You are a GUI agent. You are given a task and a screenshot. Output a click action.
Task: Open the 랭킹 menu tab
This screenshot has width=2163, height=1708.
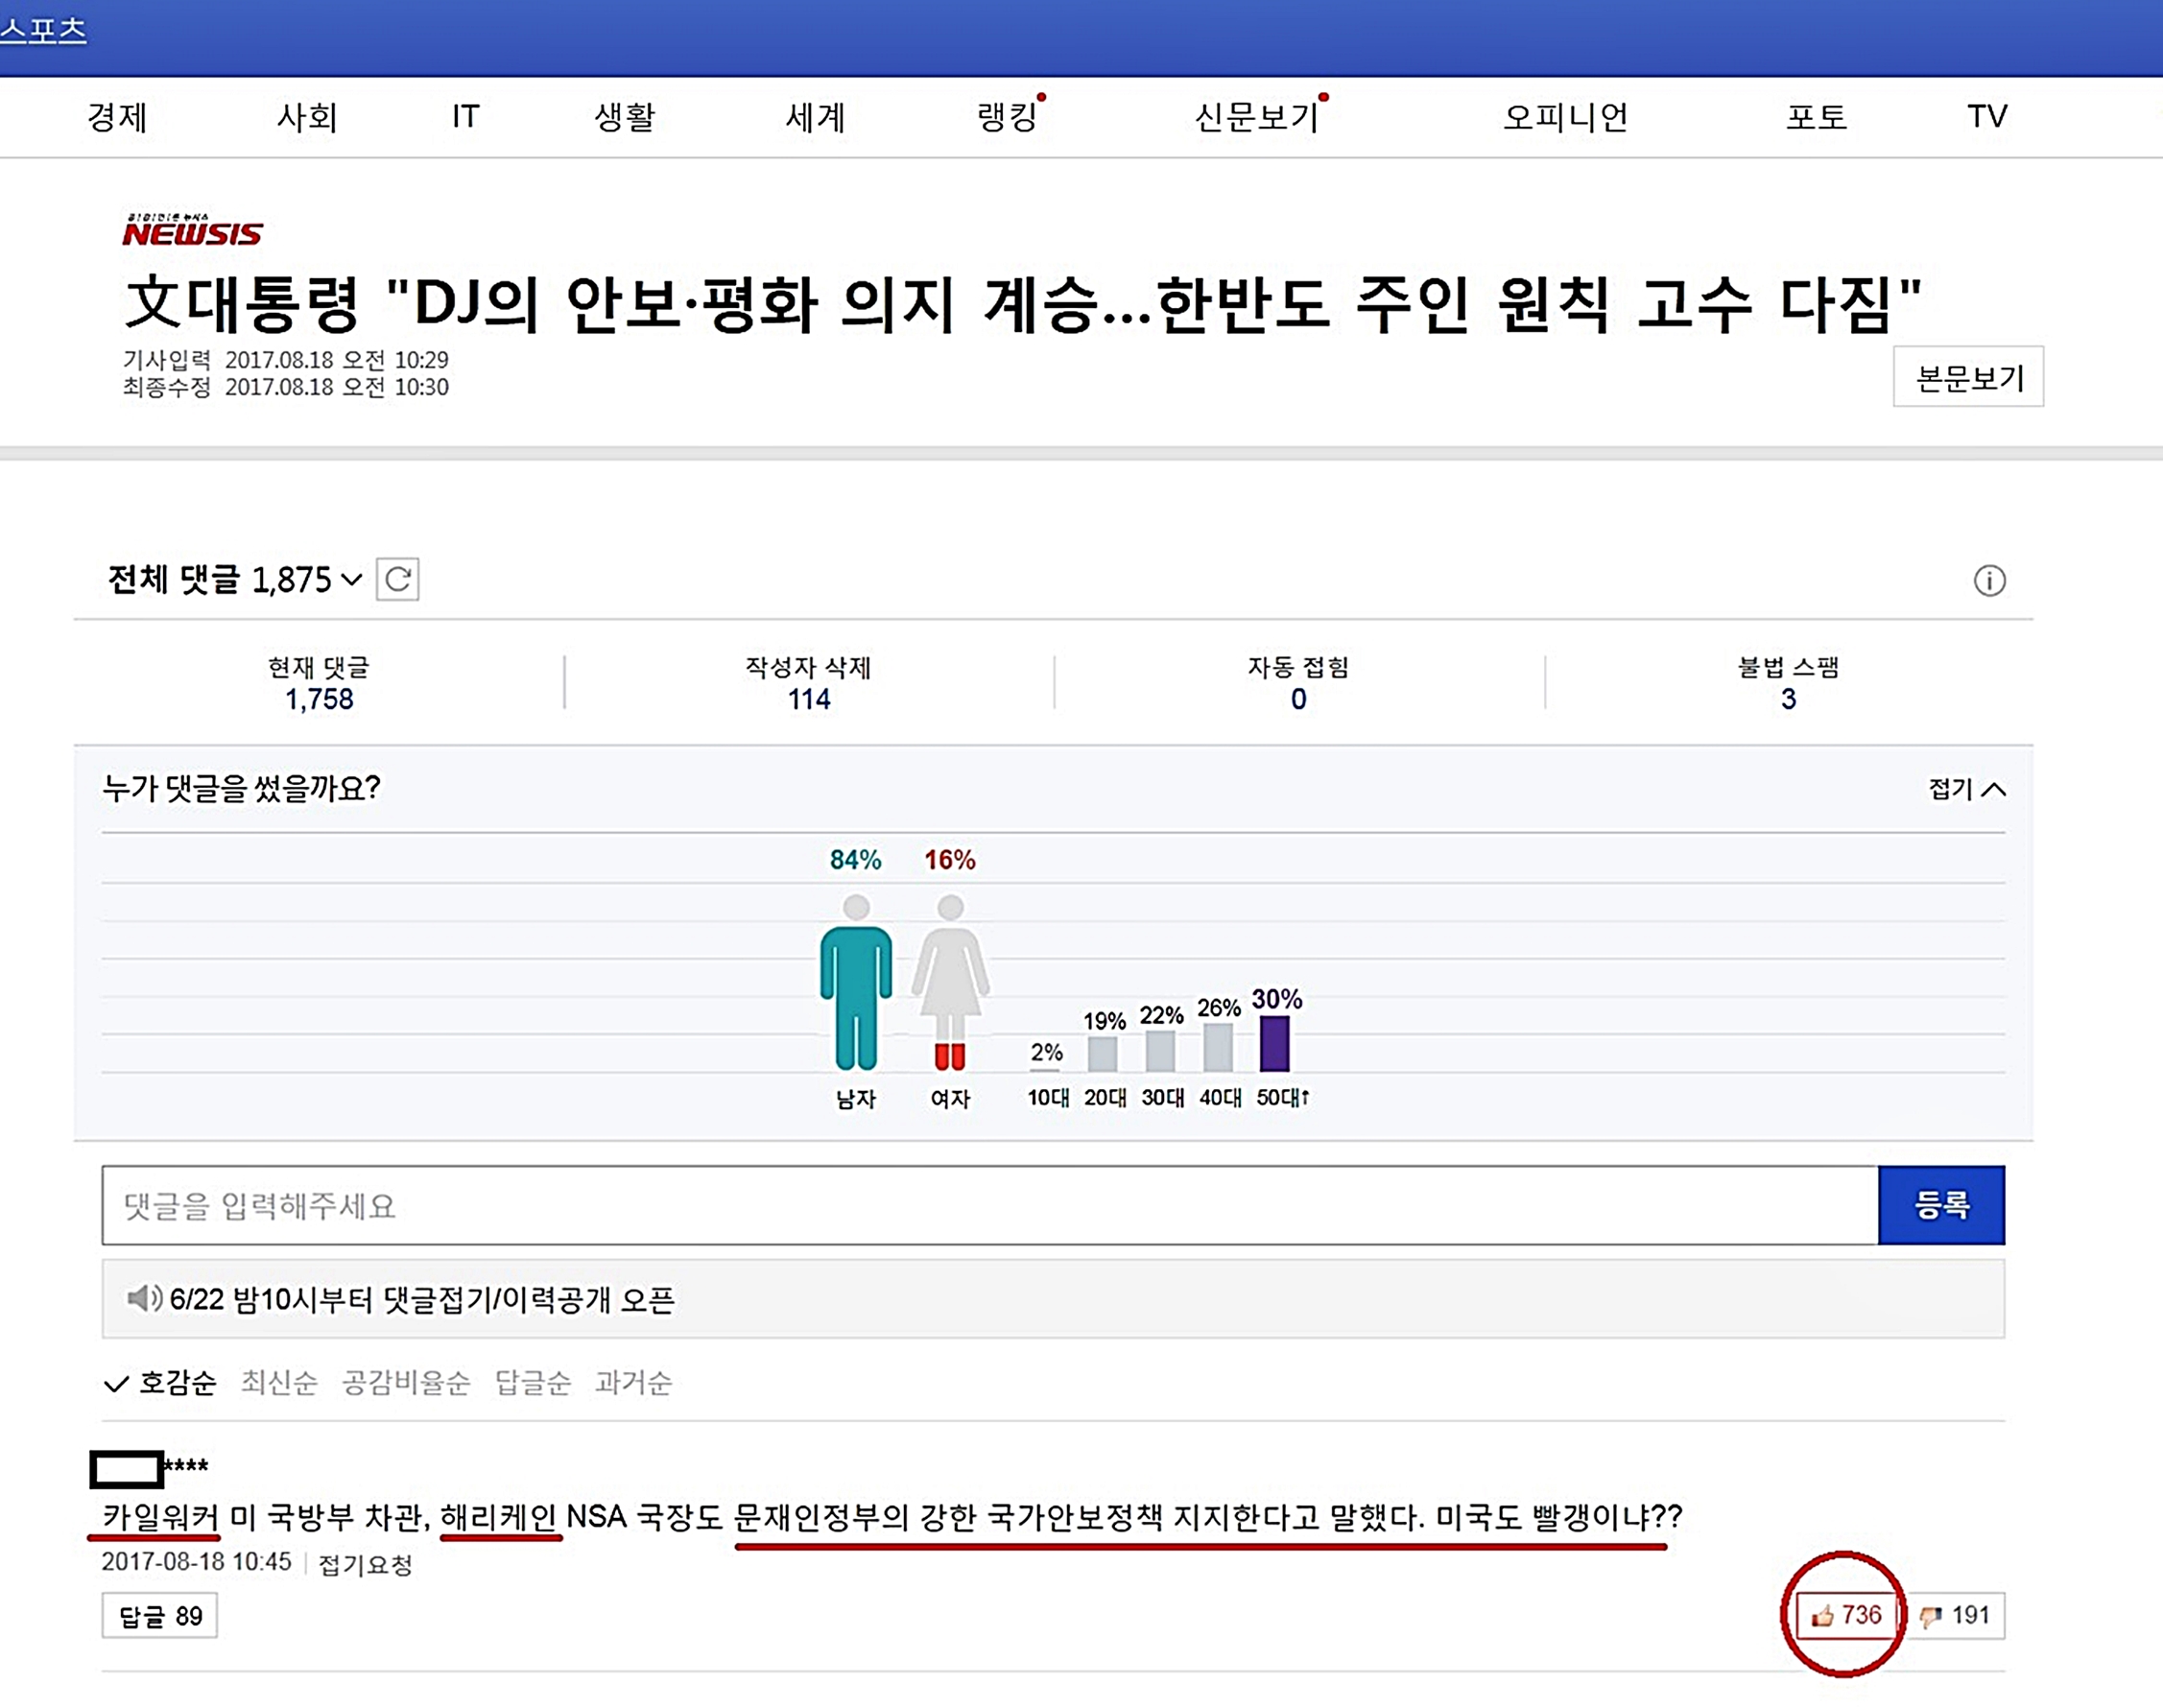tap(1006, 117)
